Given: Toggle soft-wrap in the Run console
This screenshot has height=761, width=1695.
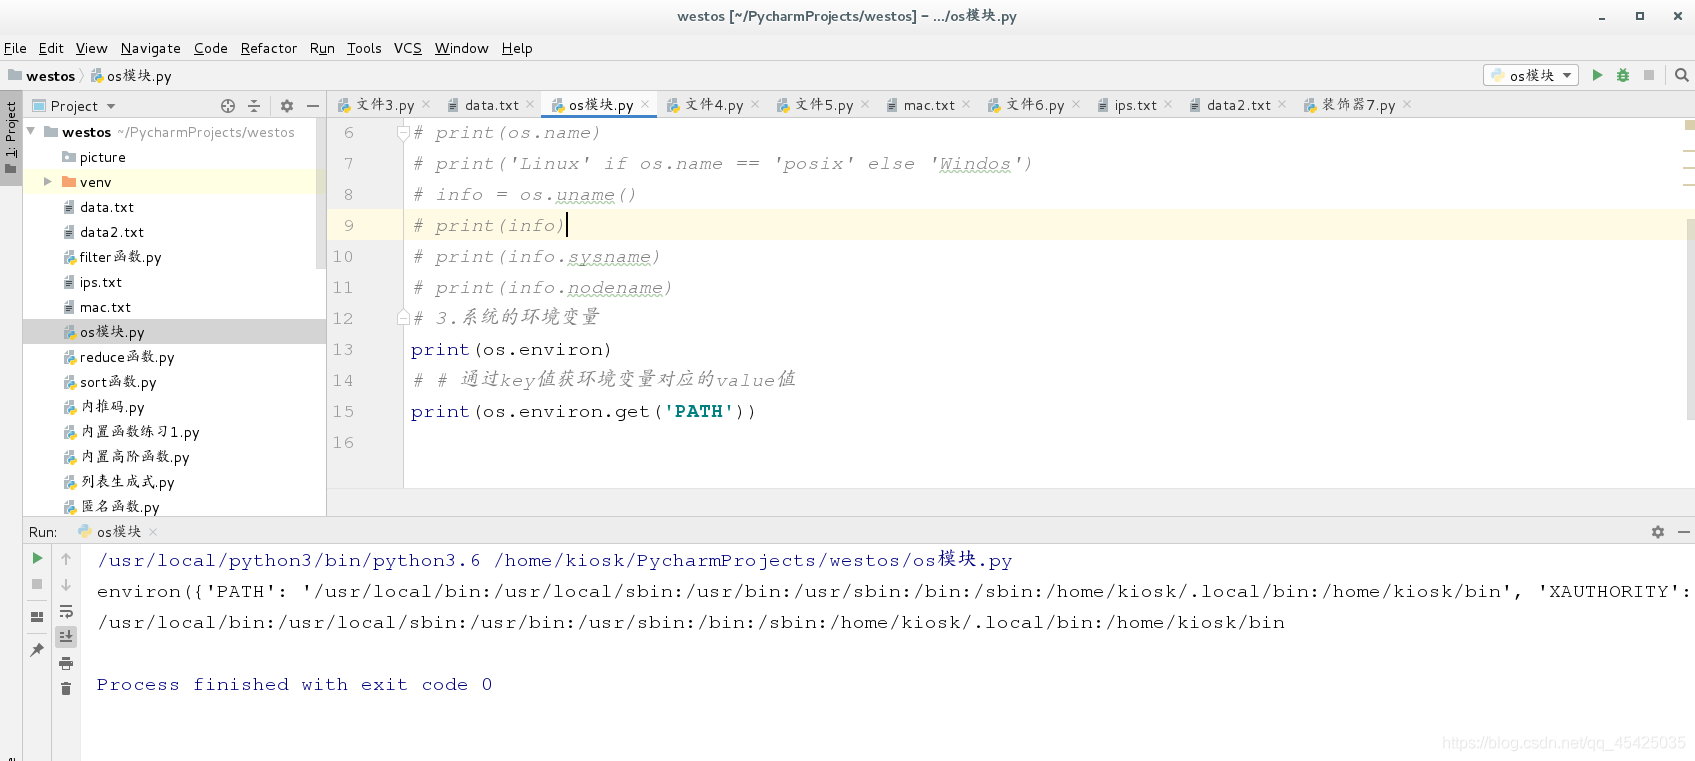Looking at the screenshot, I should coord(66,611).
